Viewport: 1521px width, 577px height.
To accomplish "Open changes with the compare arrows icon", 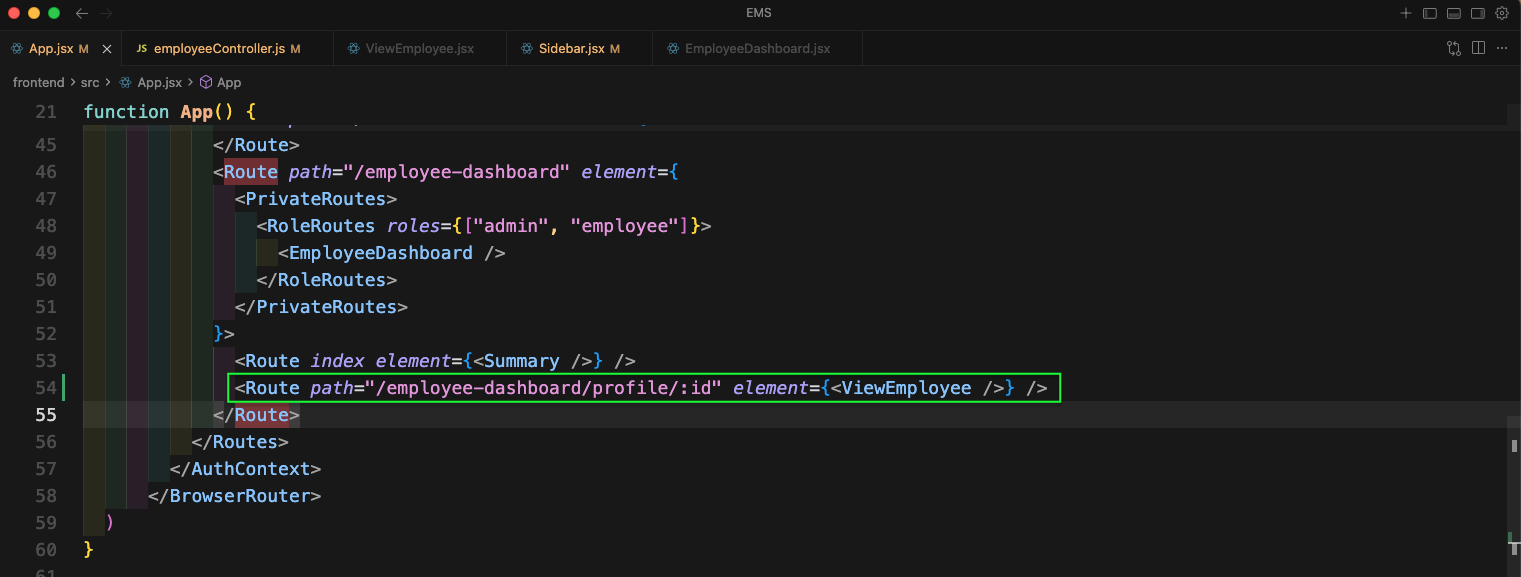I will pos(1454,48).
